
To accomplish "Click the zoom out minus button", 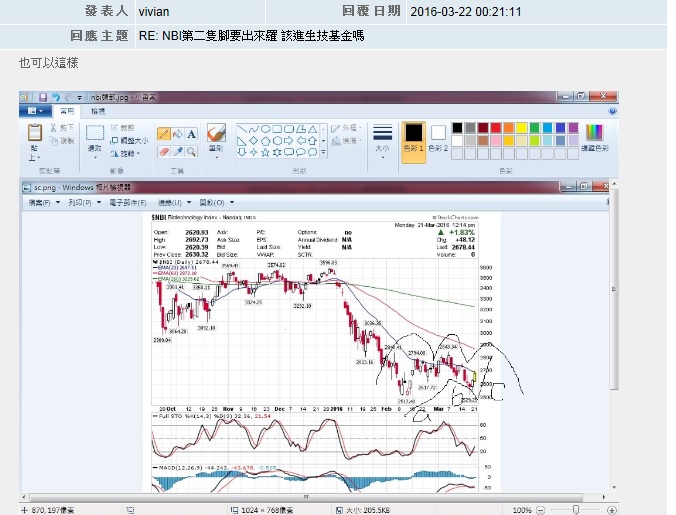I will click(x=541, y=510).
